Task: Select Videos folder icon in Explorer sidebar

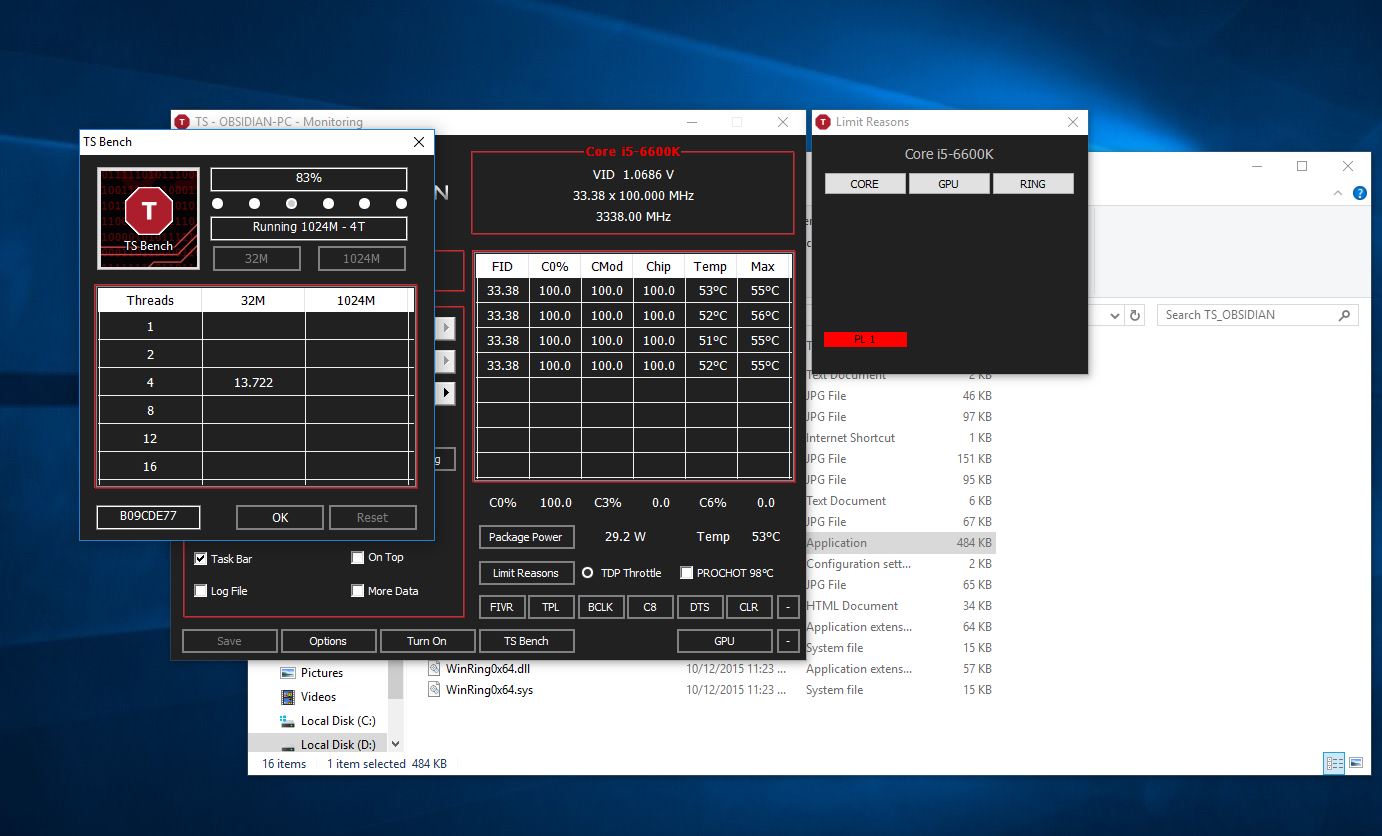Action: click(288, 697)
